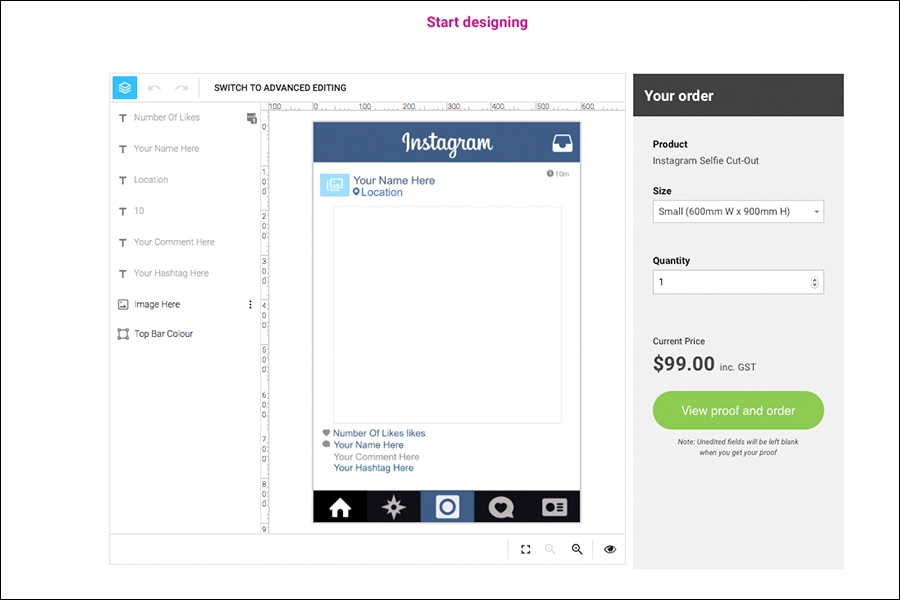
Task: Click View proof and order button
Action: 738,411
